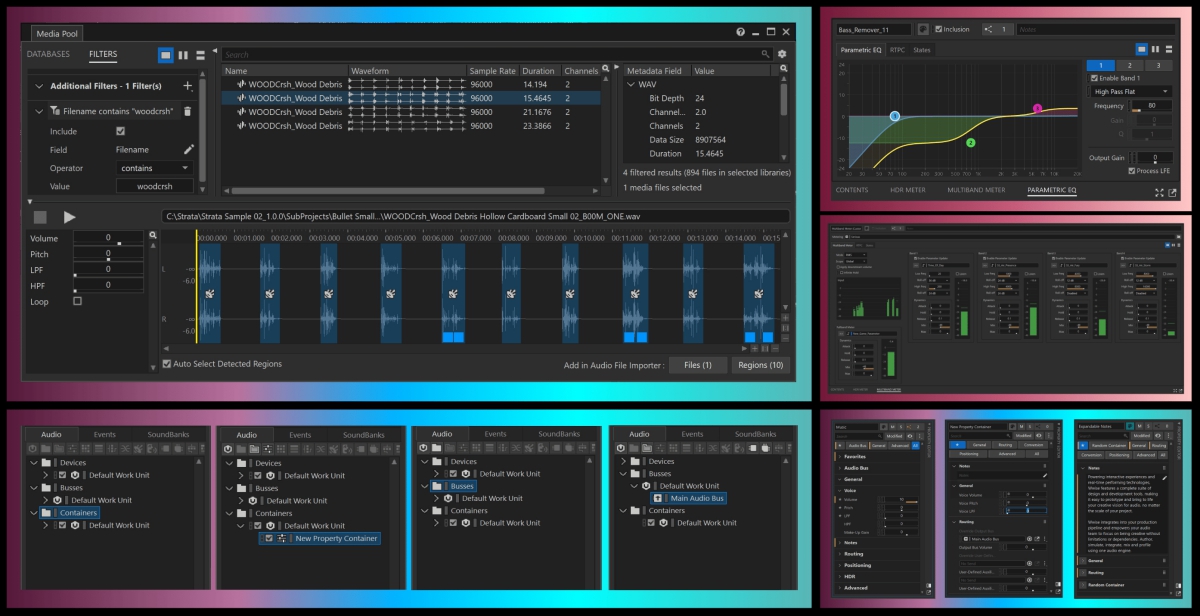Open MULTIBAND METER tab
The width and height of the screenshot is (1200, 616).
click(x=976, y=189)
